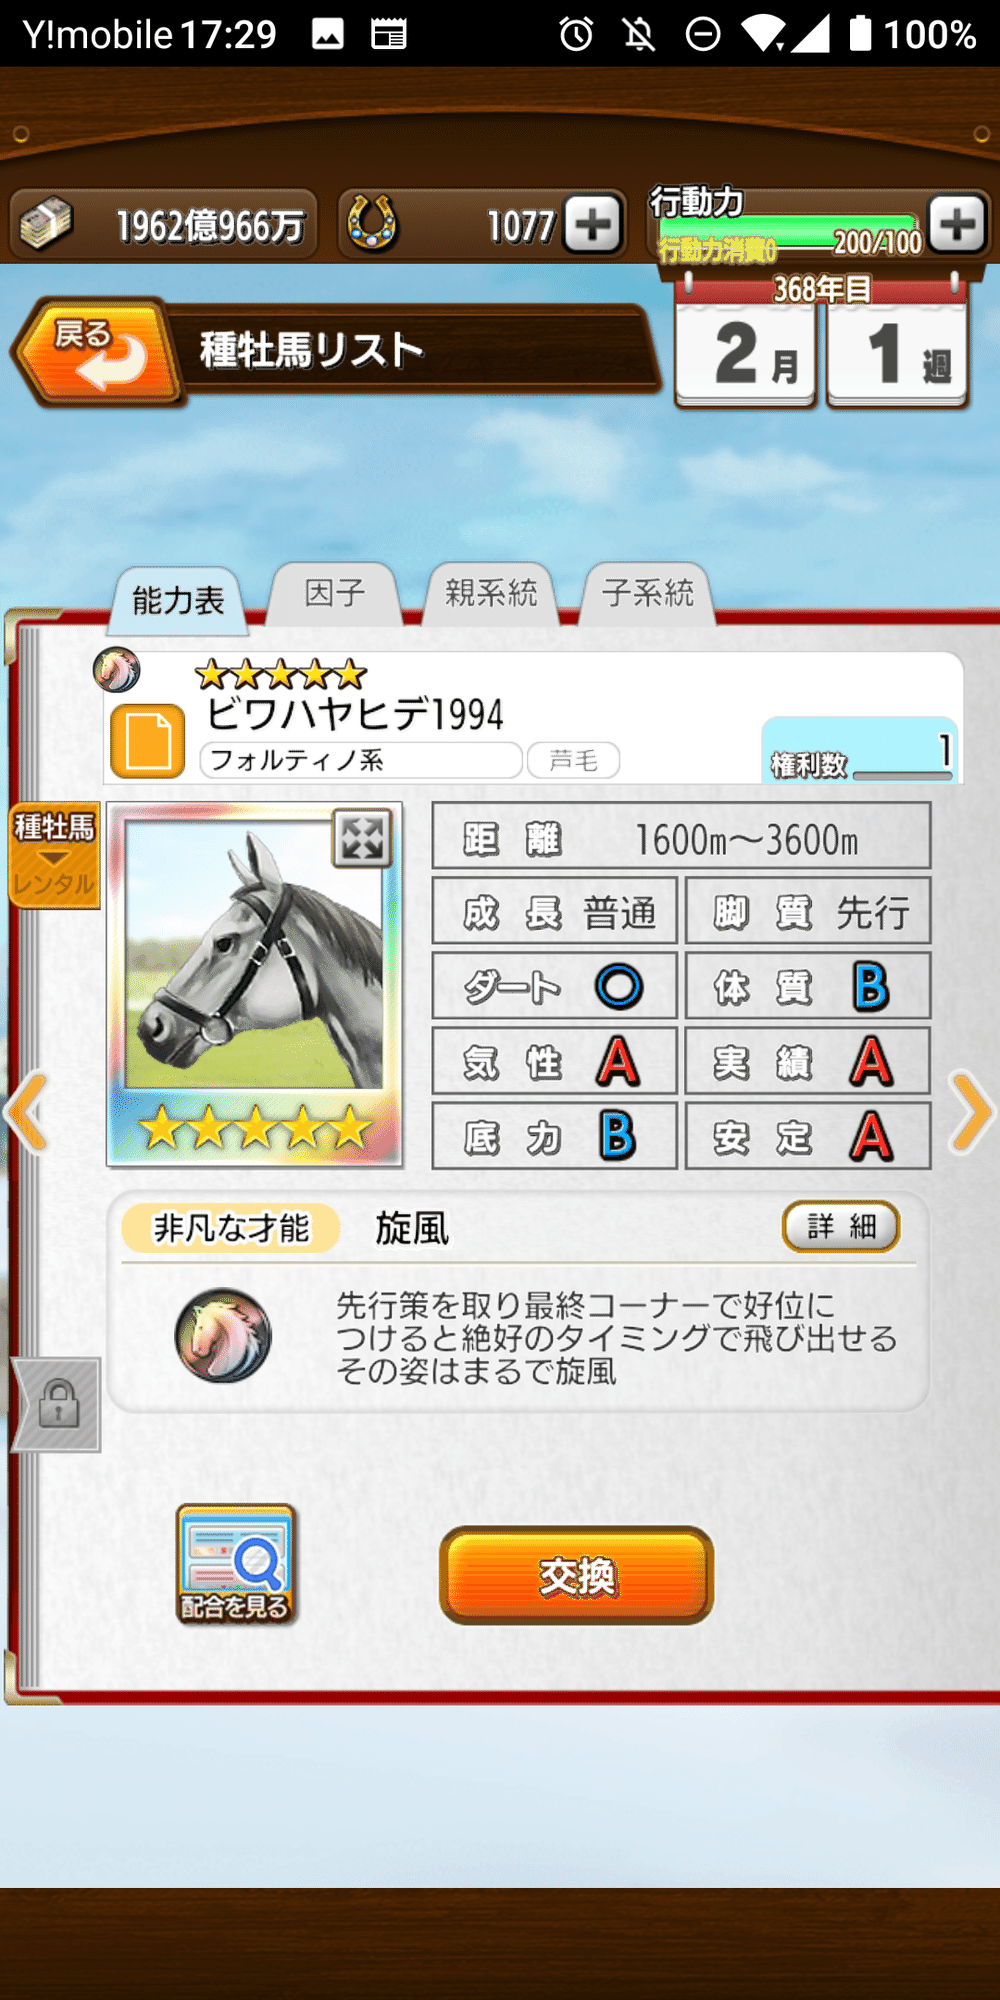Switch to the 因子 tab
The width and height of the screenshot is (1000, 2000).
pyautogui.click(x=335, y=594)
